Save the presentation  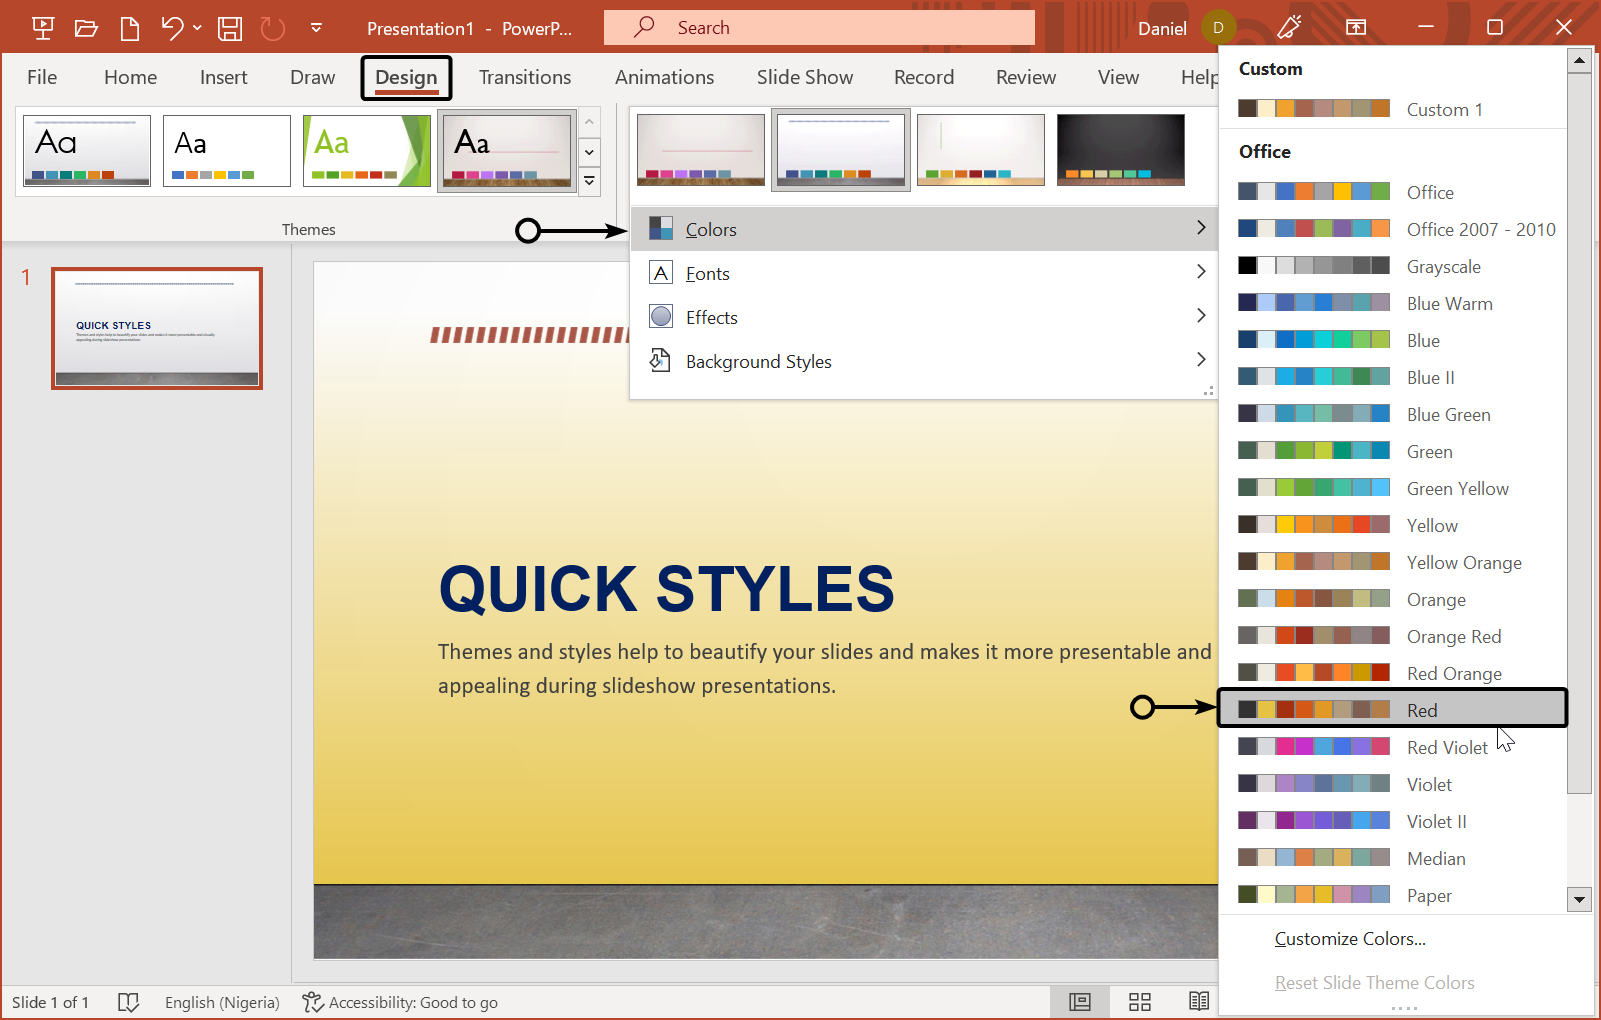point(229,27)
